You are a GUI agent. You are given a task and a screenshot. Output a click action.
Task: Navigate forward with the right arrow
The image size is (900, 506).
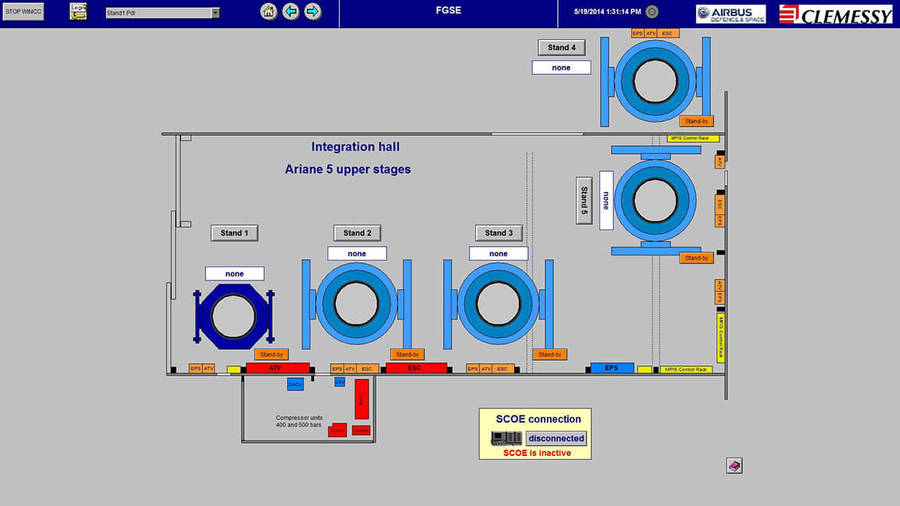[x=313, y=11]
